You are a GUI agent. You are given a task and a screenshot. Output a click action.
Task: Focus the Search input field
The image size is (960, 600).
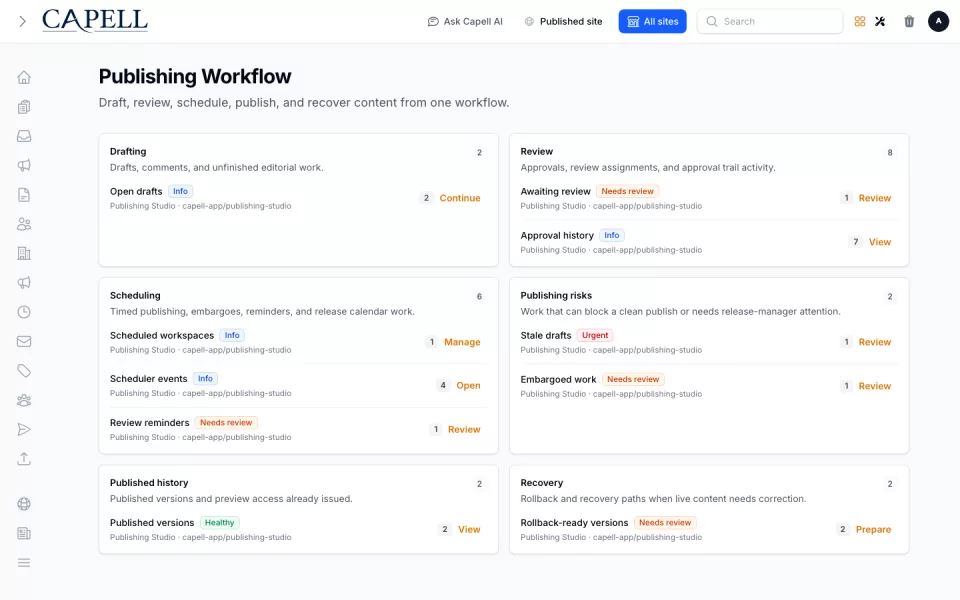[770, 21]
